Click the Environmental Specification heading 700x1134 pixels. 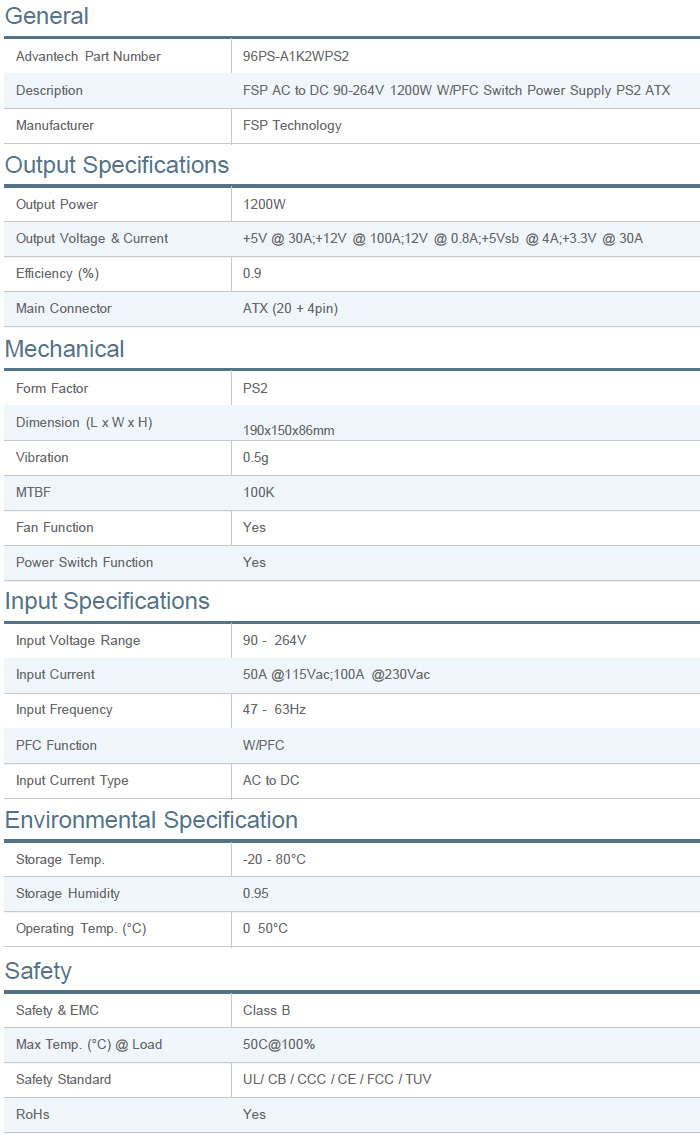tap(151, 820)
